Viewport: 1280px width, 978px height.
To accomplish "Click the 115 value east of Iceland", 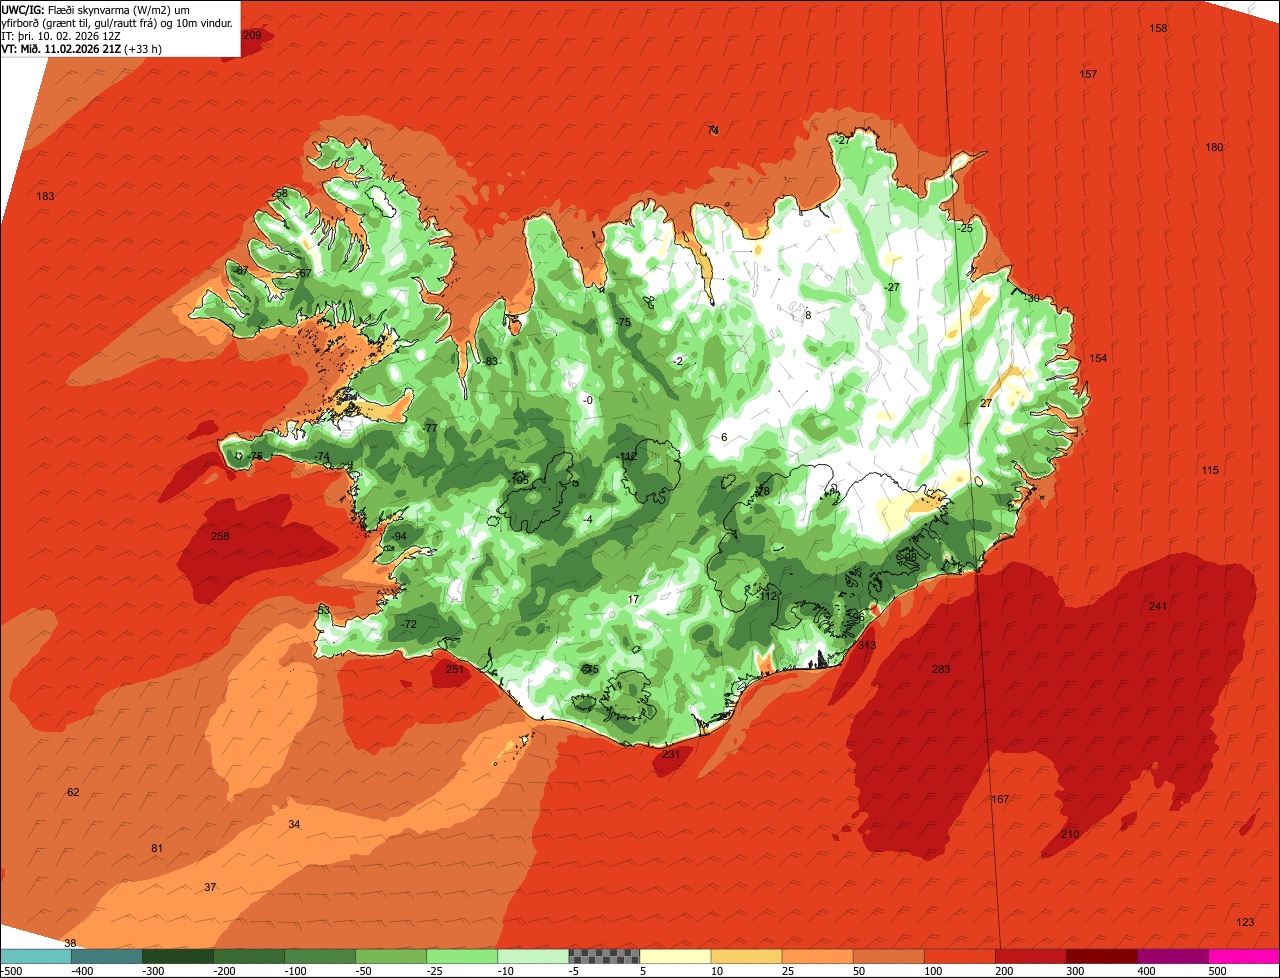I will [x=1210, y=470].
